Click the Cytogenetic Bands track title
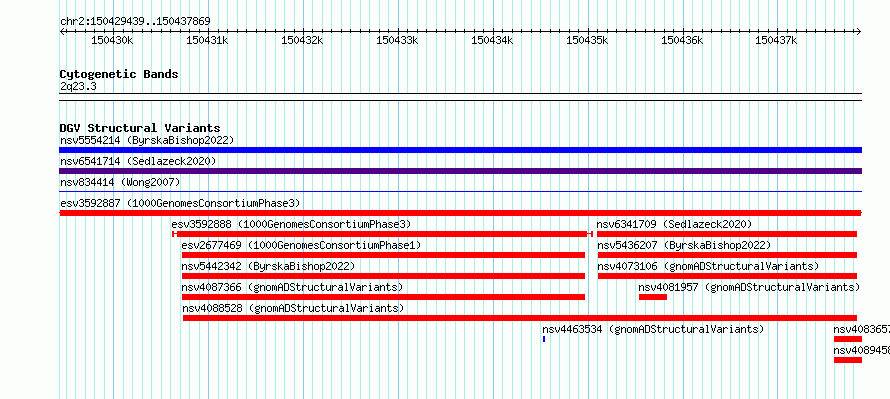The image size is (890, 399). coord(119,74)
